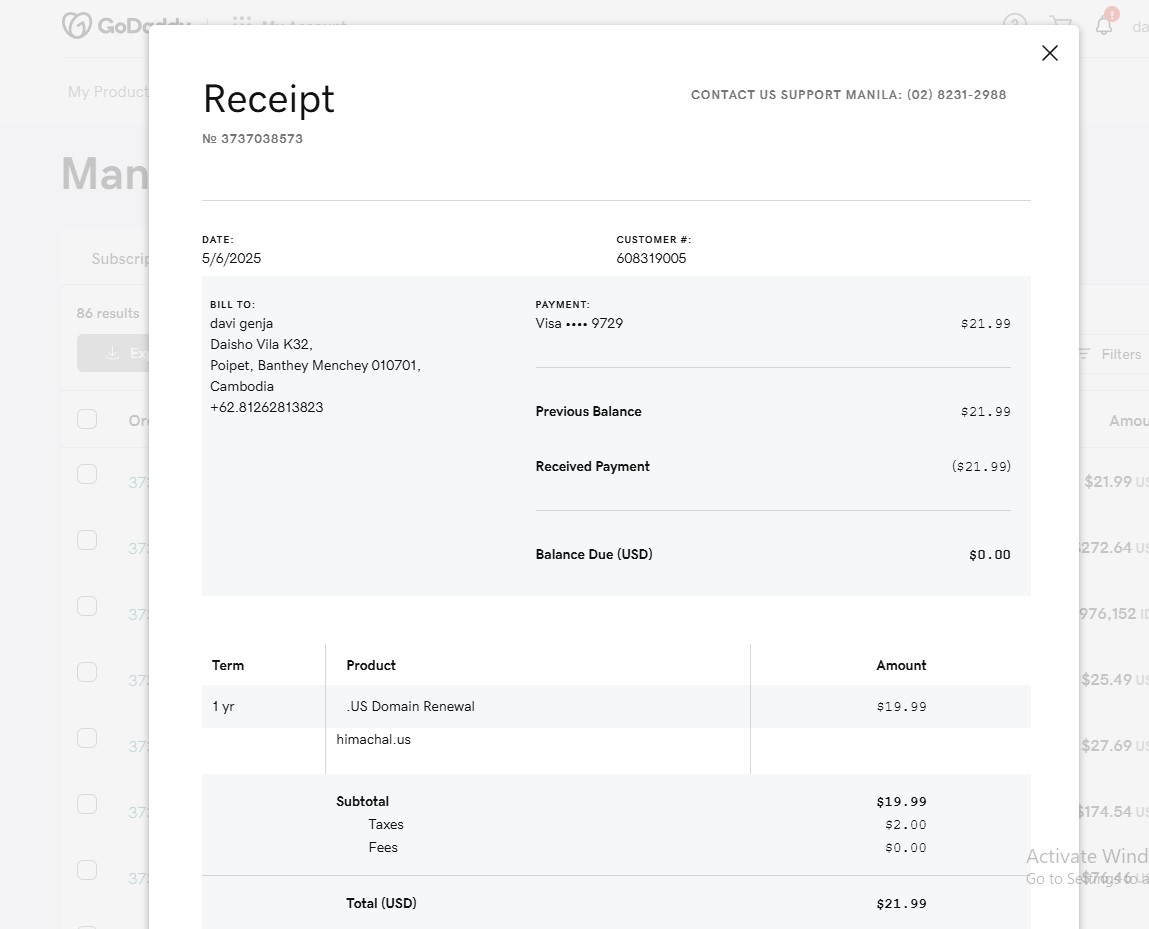1149x929 pixels.
Task: Close the receipt dialog with the X
Action: click(1049, 53)
